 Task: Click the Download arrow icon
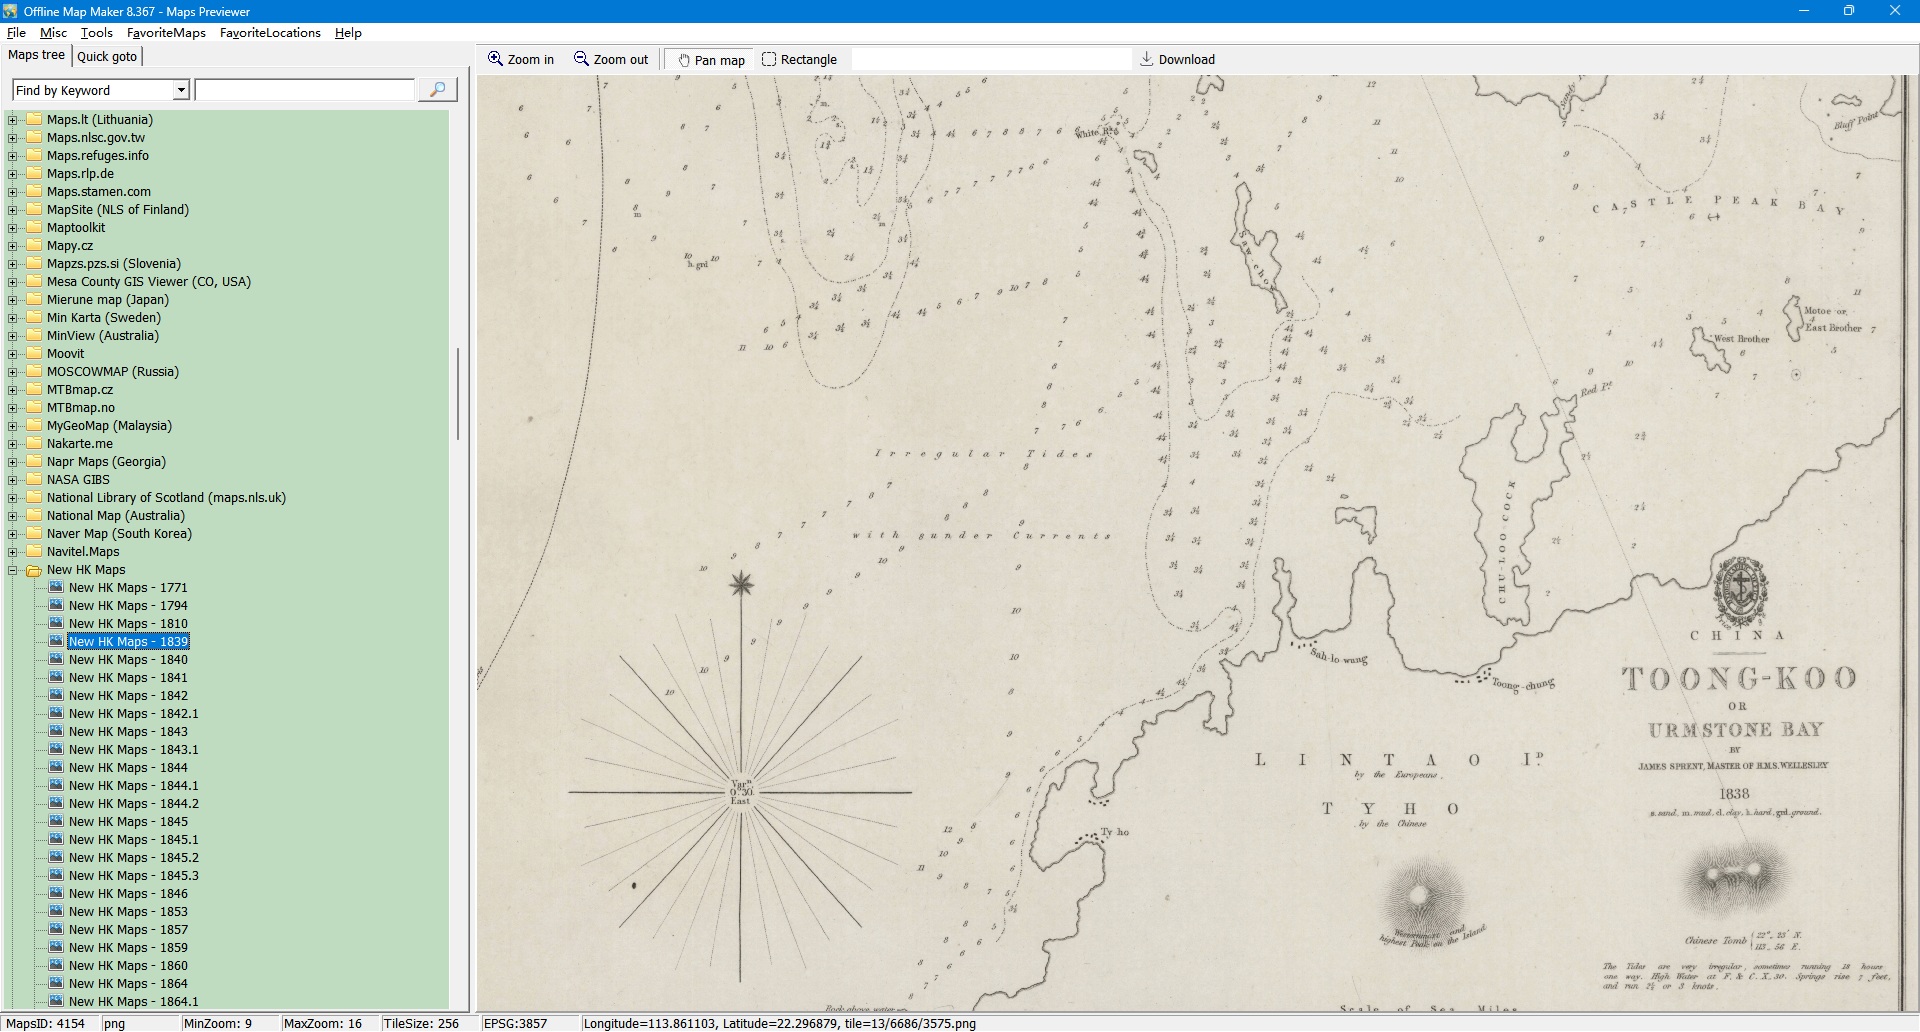(x=1147, y=59)
